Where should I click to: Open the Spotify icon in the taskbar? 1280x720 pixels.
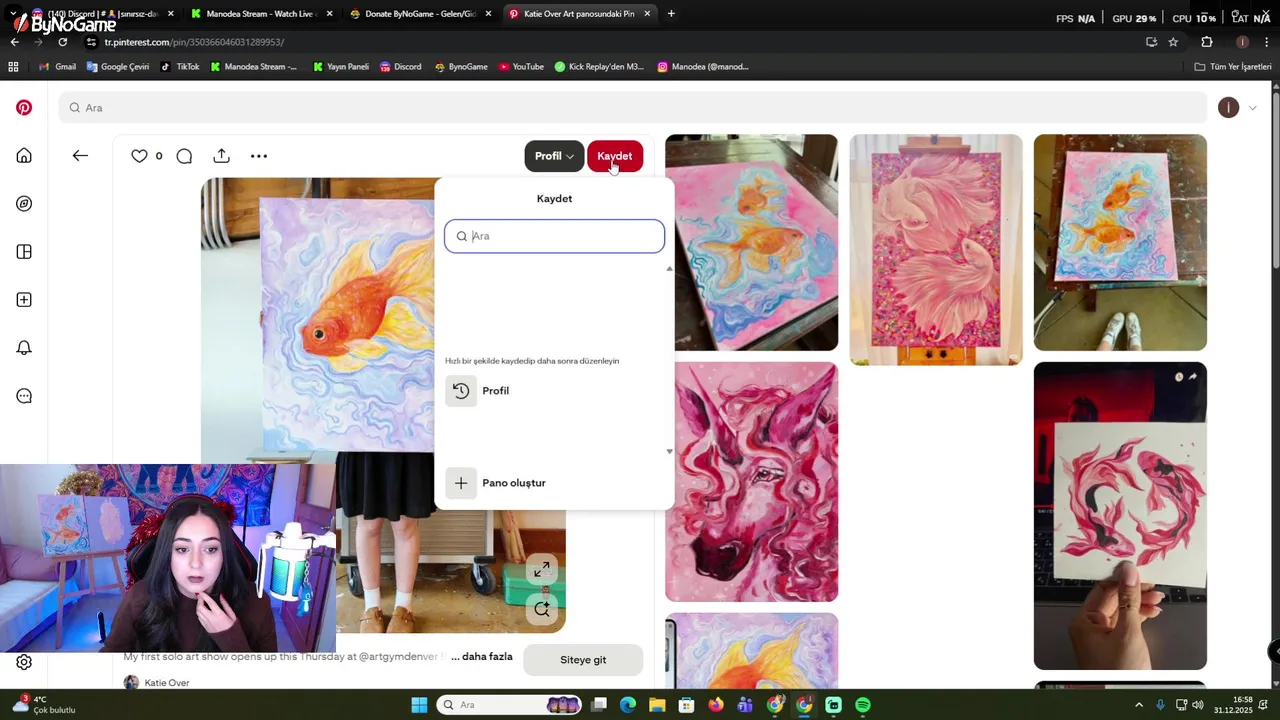tap(863, 705)
